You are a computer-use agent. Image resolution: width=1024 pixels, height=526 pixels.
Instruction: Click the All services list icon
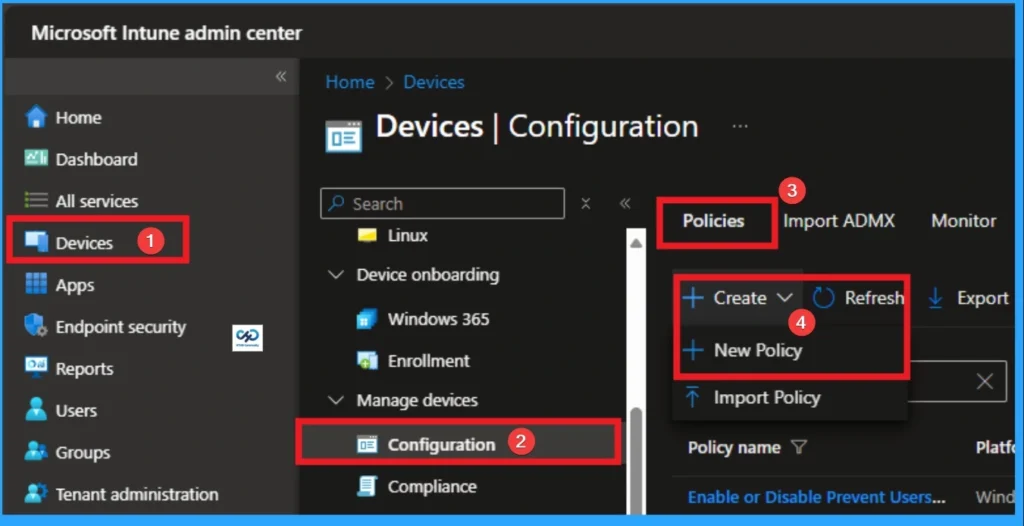[36, 201]
